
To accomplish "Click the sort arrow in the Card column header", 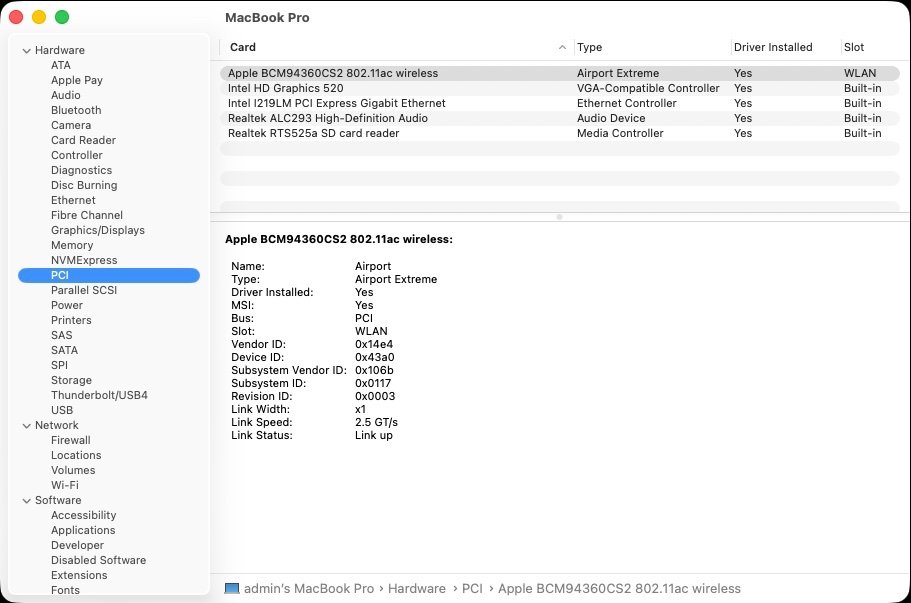I will 562,47.
